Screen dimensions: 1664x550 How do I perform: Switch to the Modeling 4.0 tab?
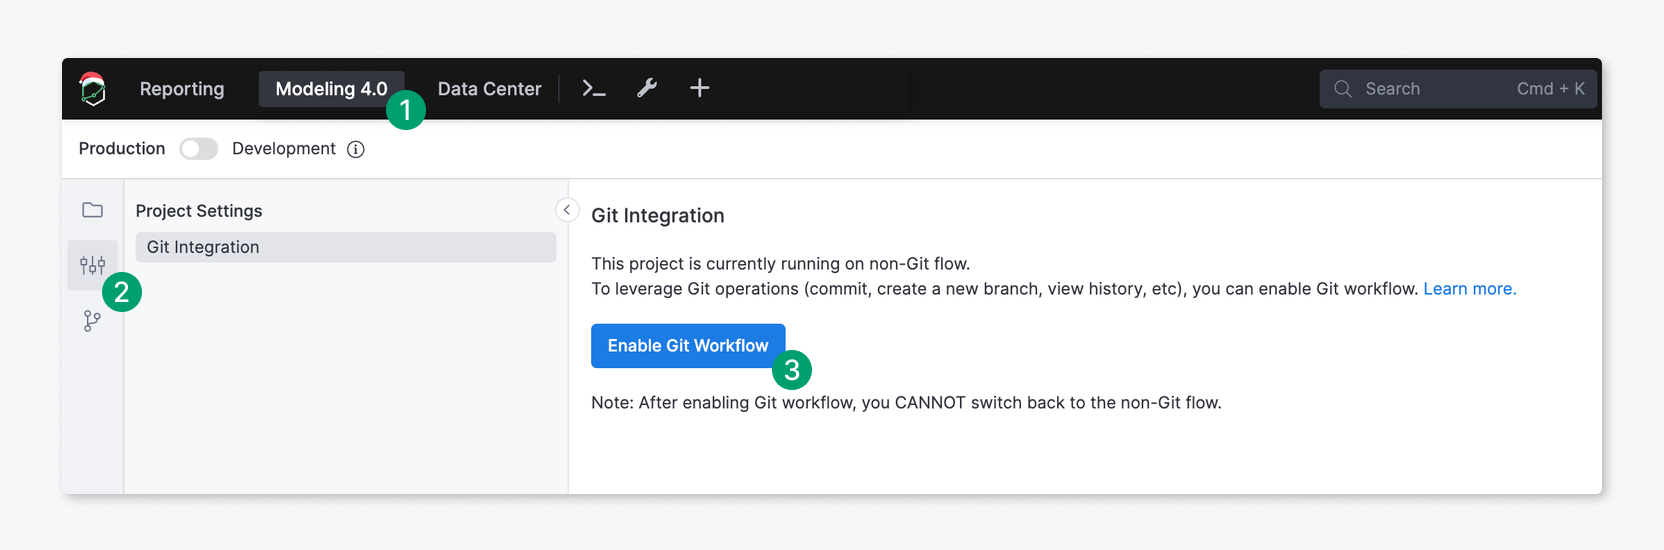point(331,89)
